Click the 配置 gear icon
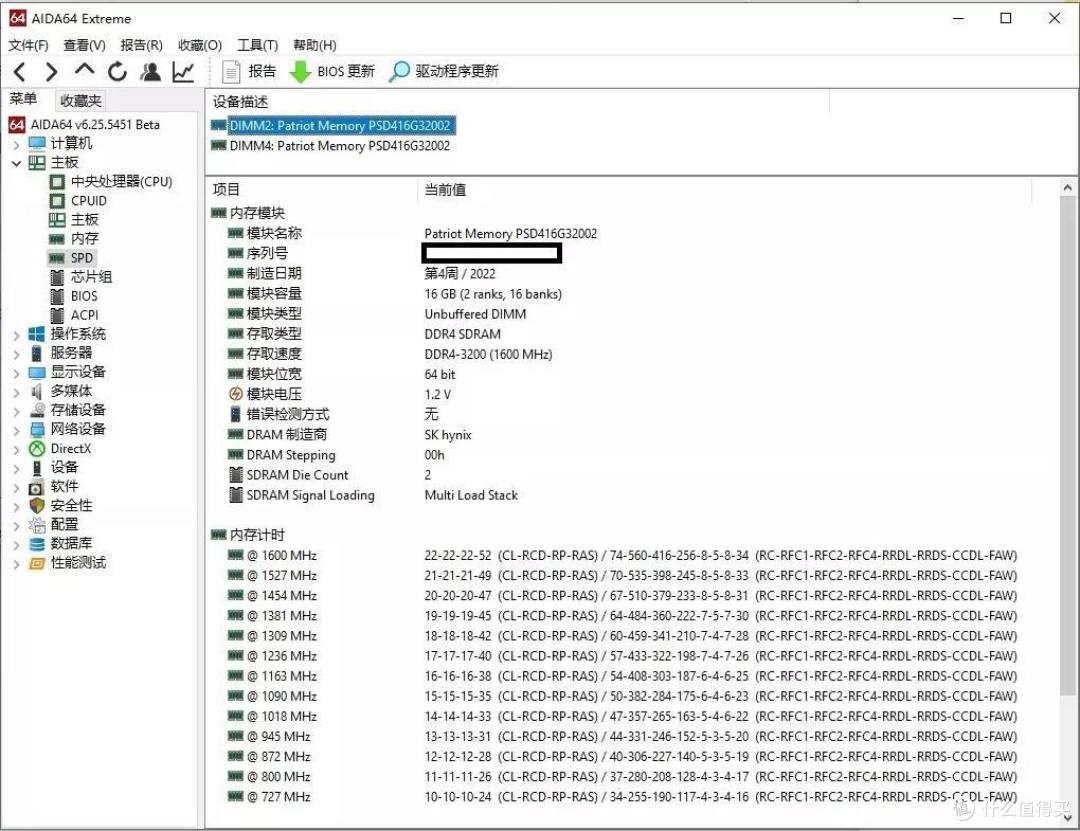This screenshot has height=831, width=1080. coord(37,525)
